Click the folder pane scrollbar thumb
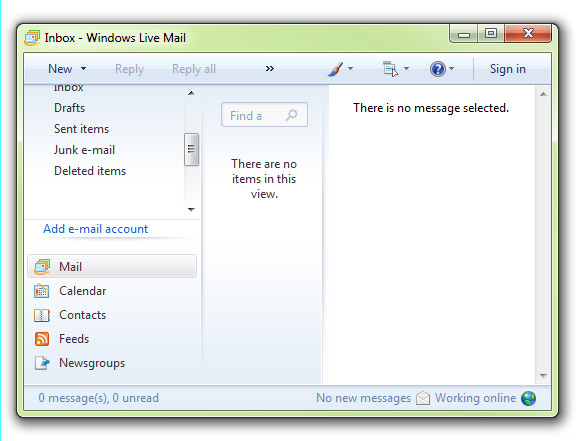 [x=191, y=149]
